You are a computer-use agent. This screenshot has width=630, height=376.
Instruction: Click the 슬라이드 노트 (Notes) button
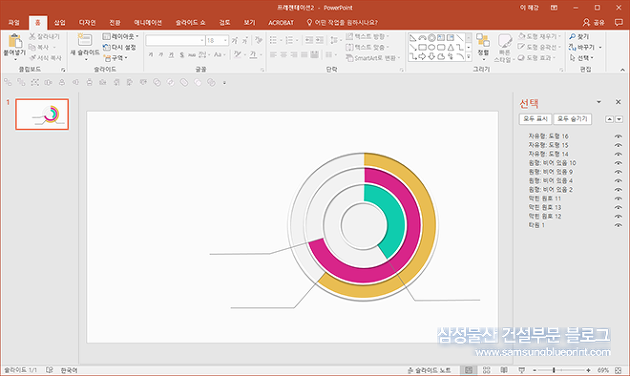(429, 370)
